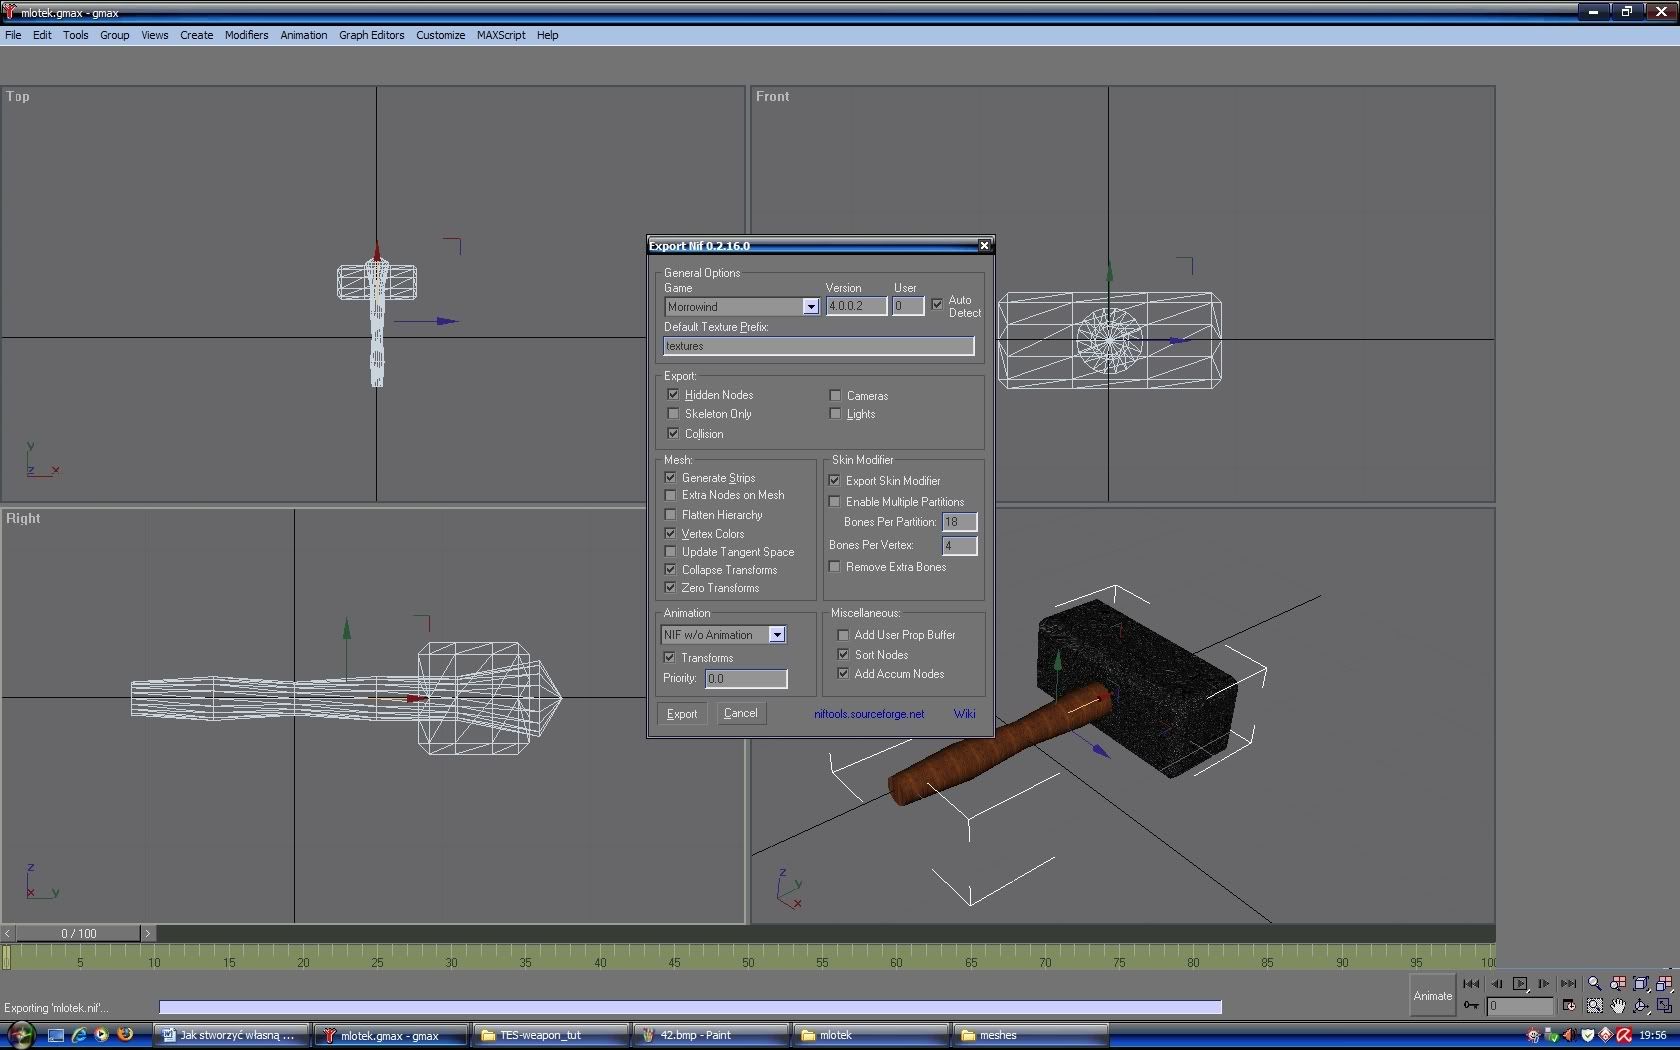Enable Add User Prop Buffer checkbox

point(843,634)
